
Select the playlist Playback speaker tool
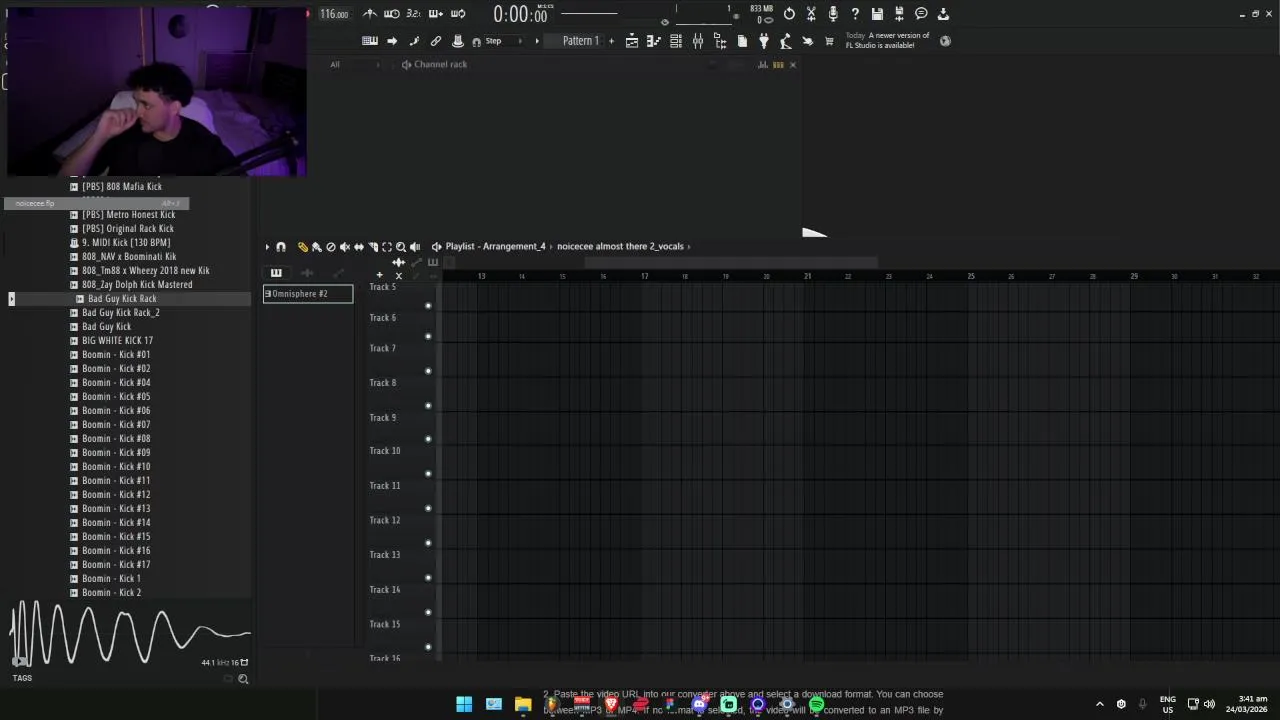[415, 247]
